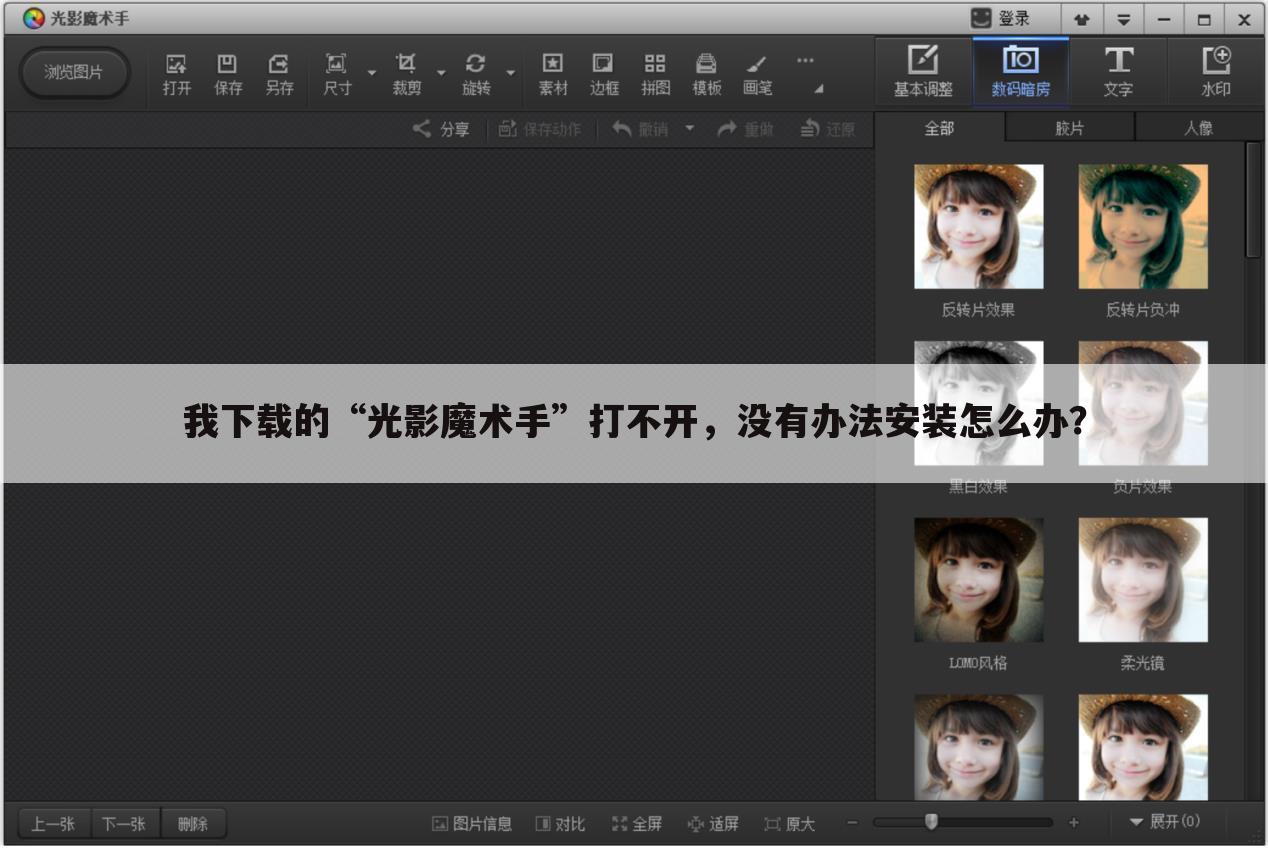Expand the 尺寸 size dropdown arrow

(x=372, y=73)
